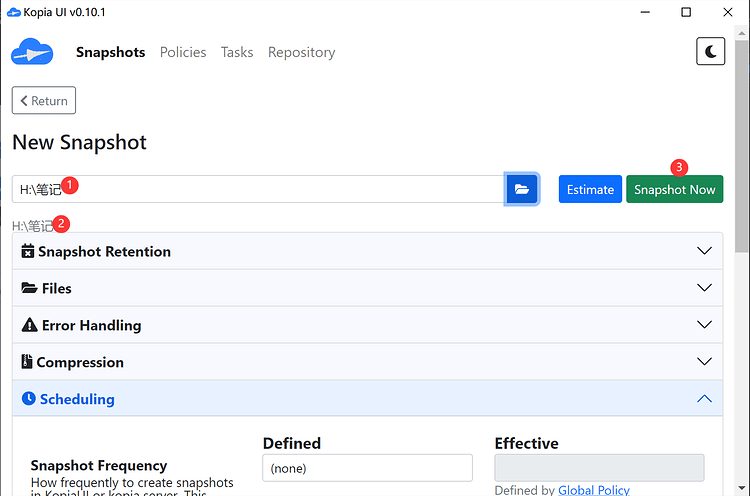Click the Kopia cloud logo
Screen dimensions: 750x496
point(31,52)
